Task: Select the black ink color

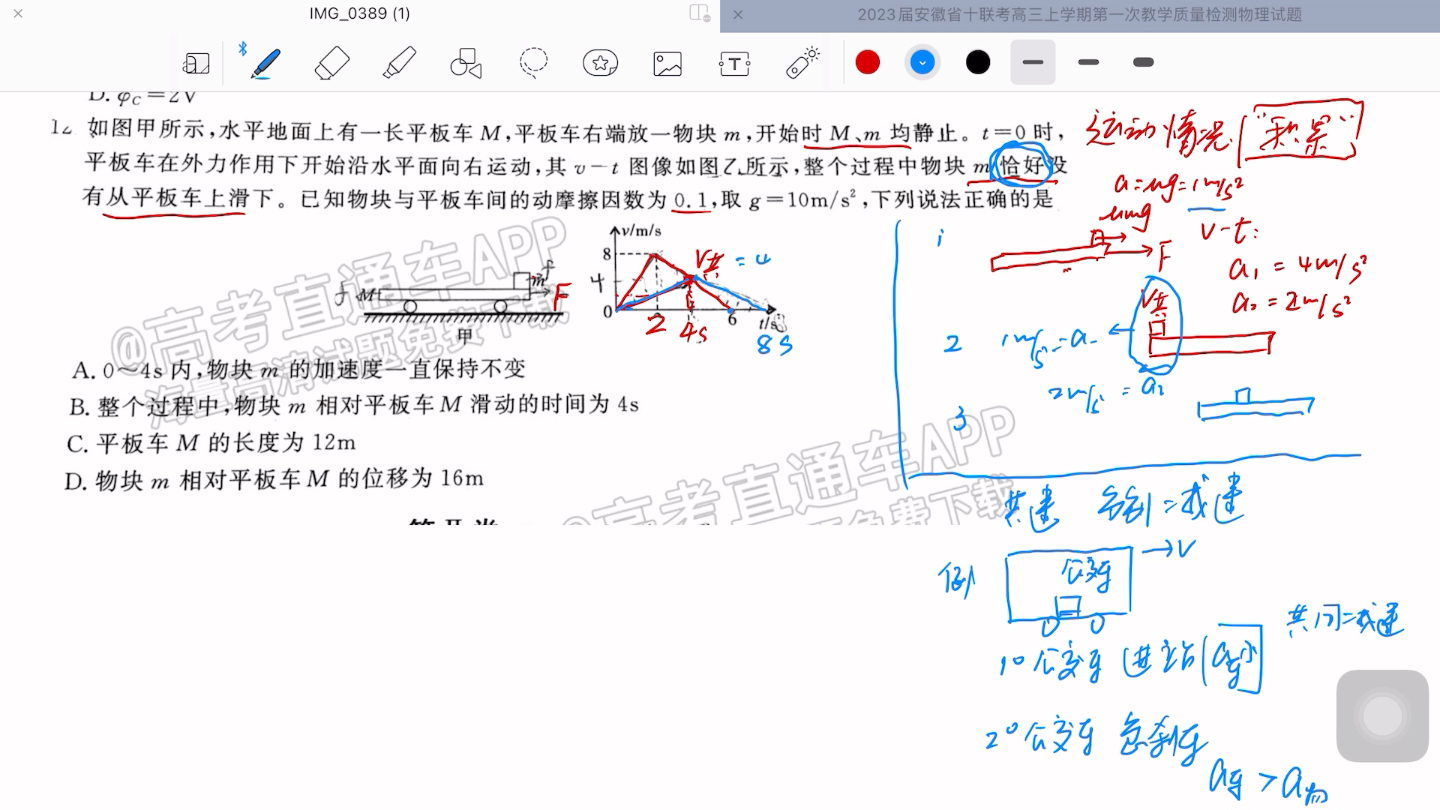Action: coord(977,62)
